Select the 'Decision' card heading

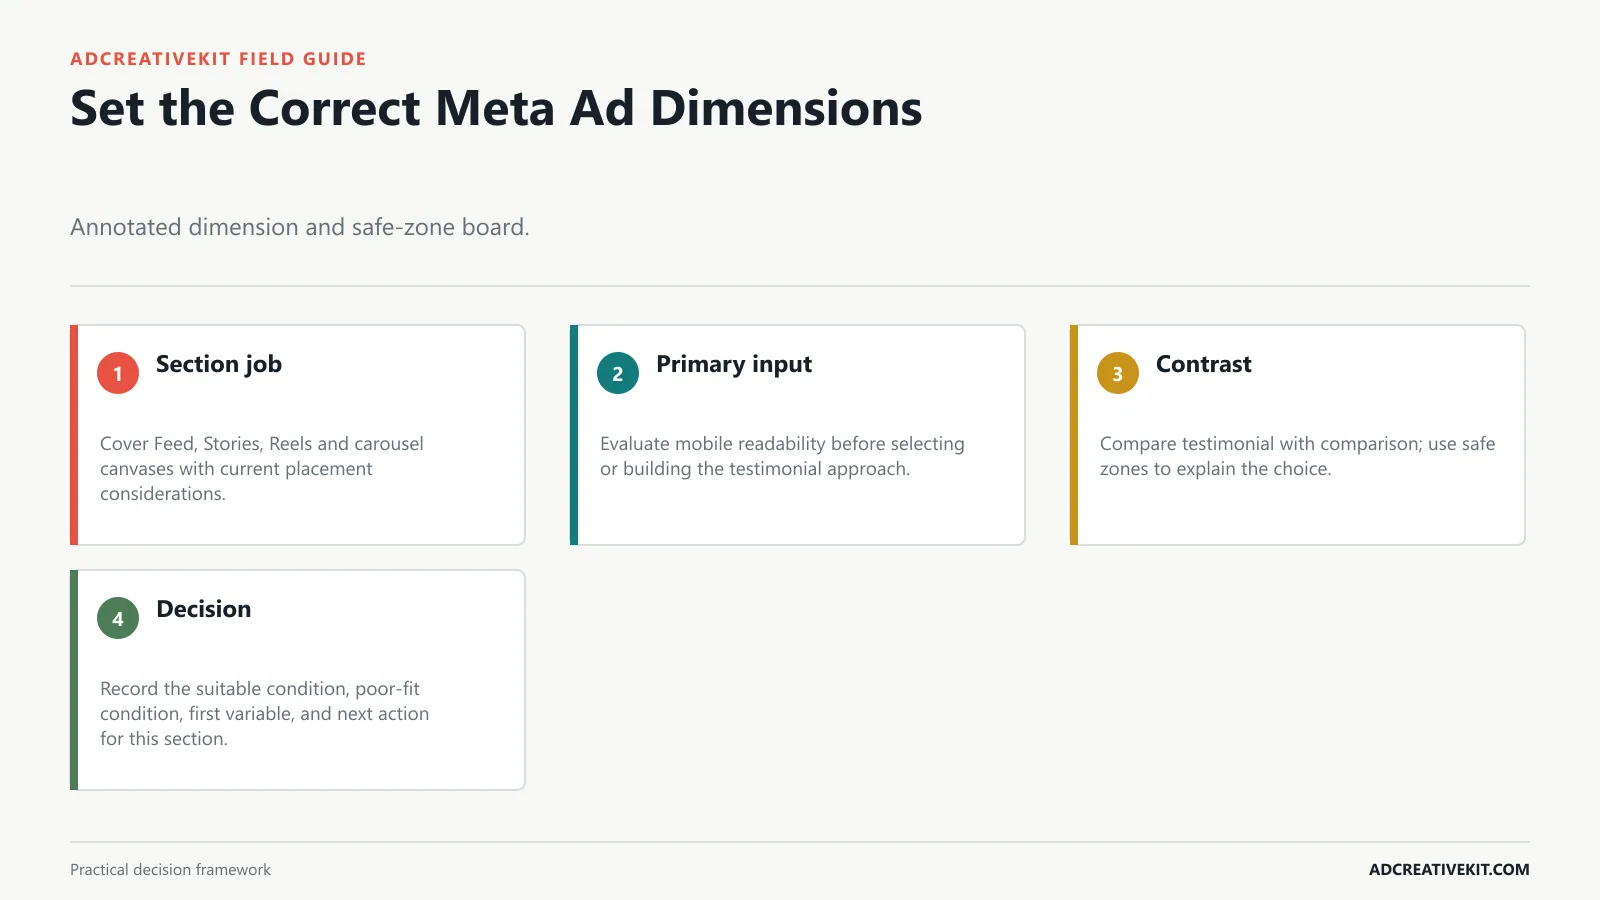click(x=204, y=609)
